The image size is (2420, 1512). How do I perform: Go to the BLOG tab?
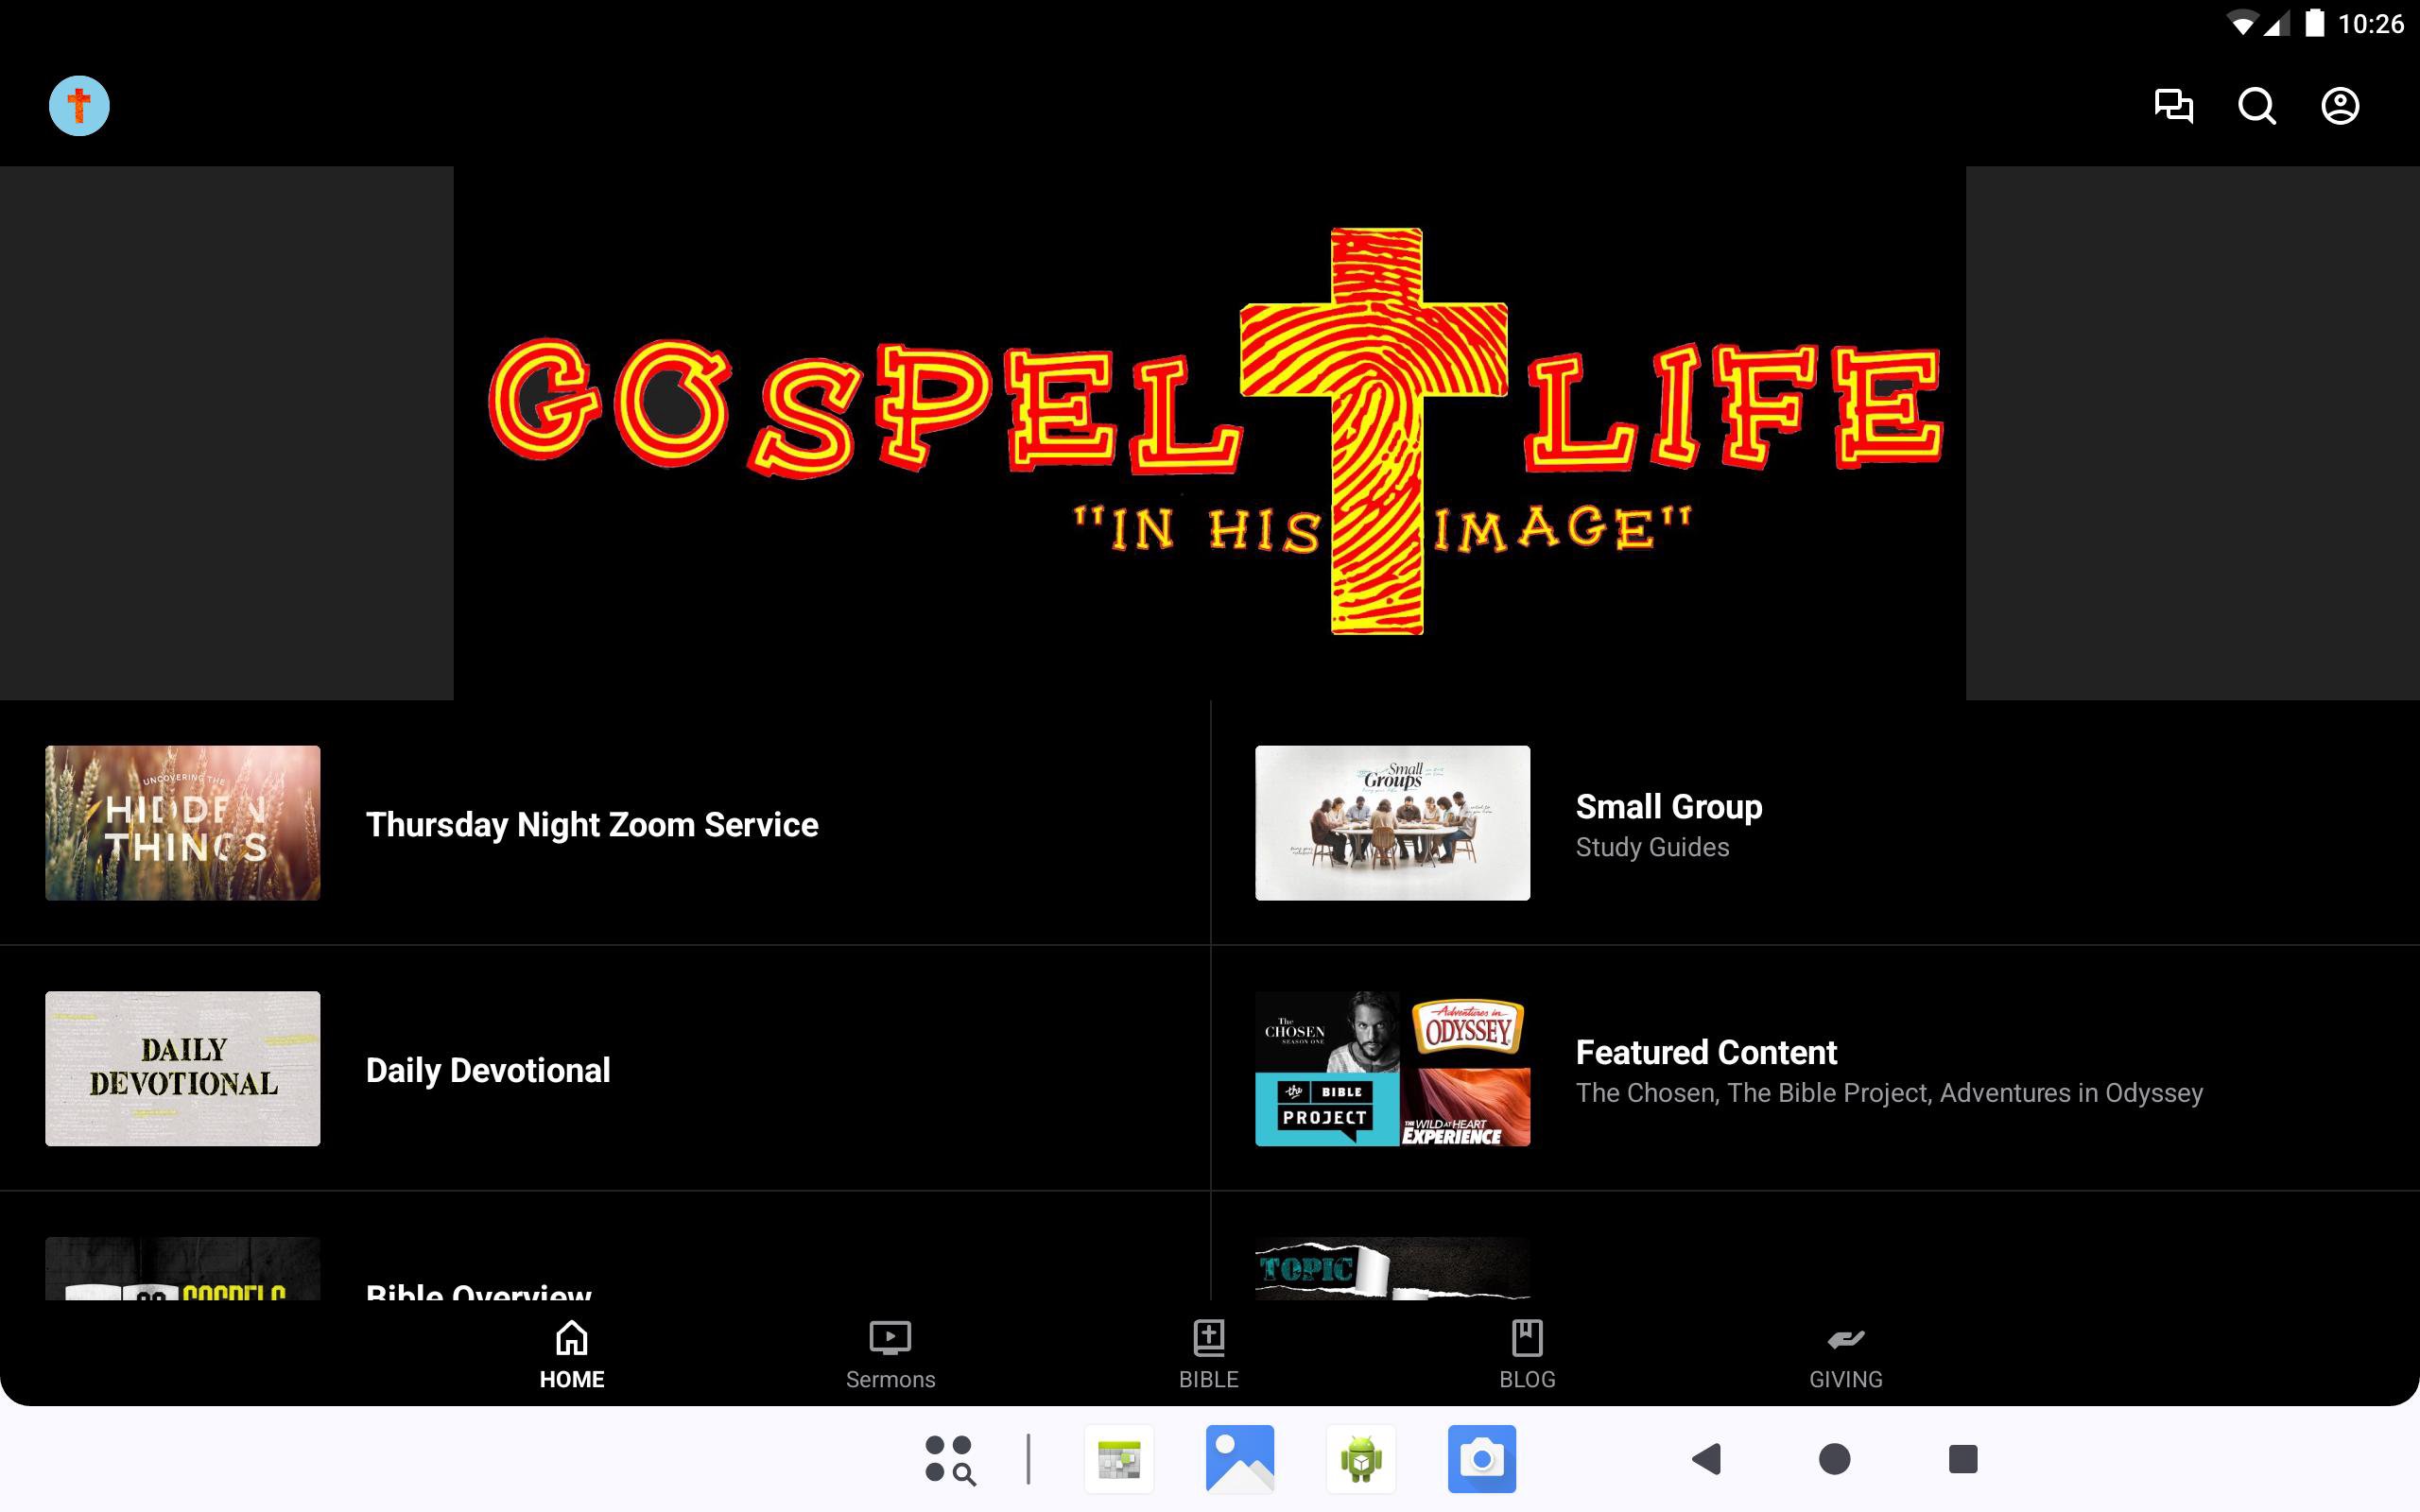[x=1527, y=1356]
